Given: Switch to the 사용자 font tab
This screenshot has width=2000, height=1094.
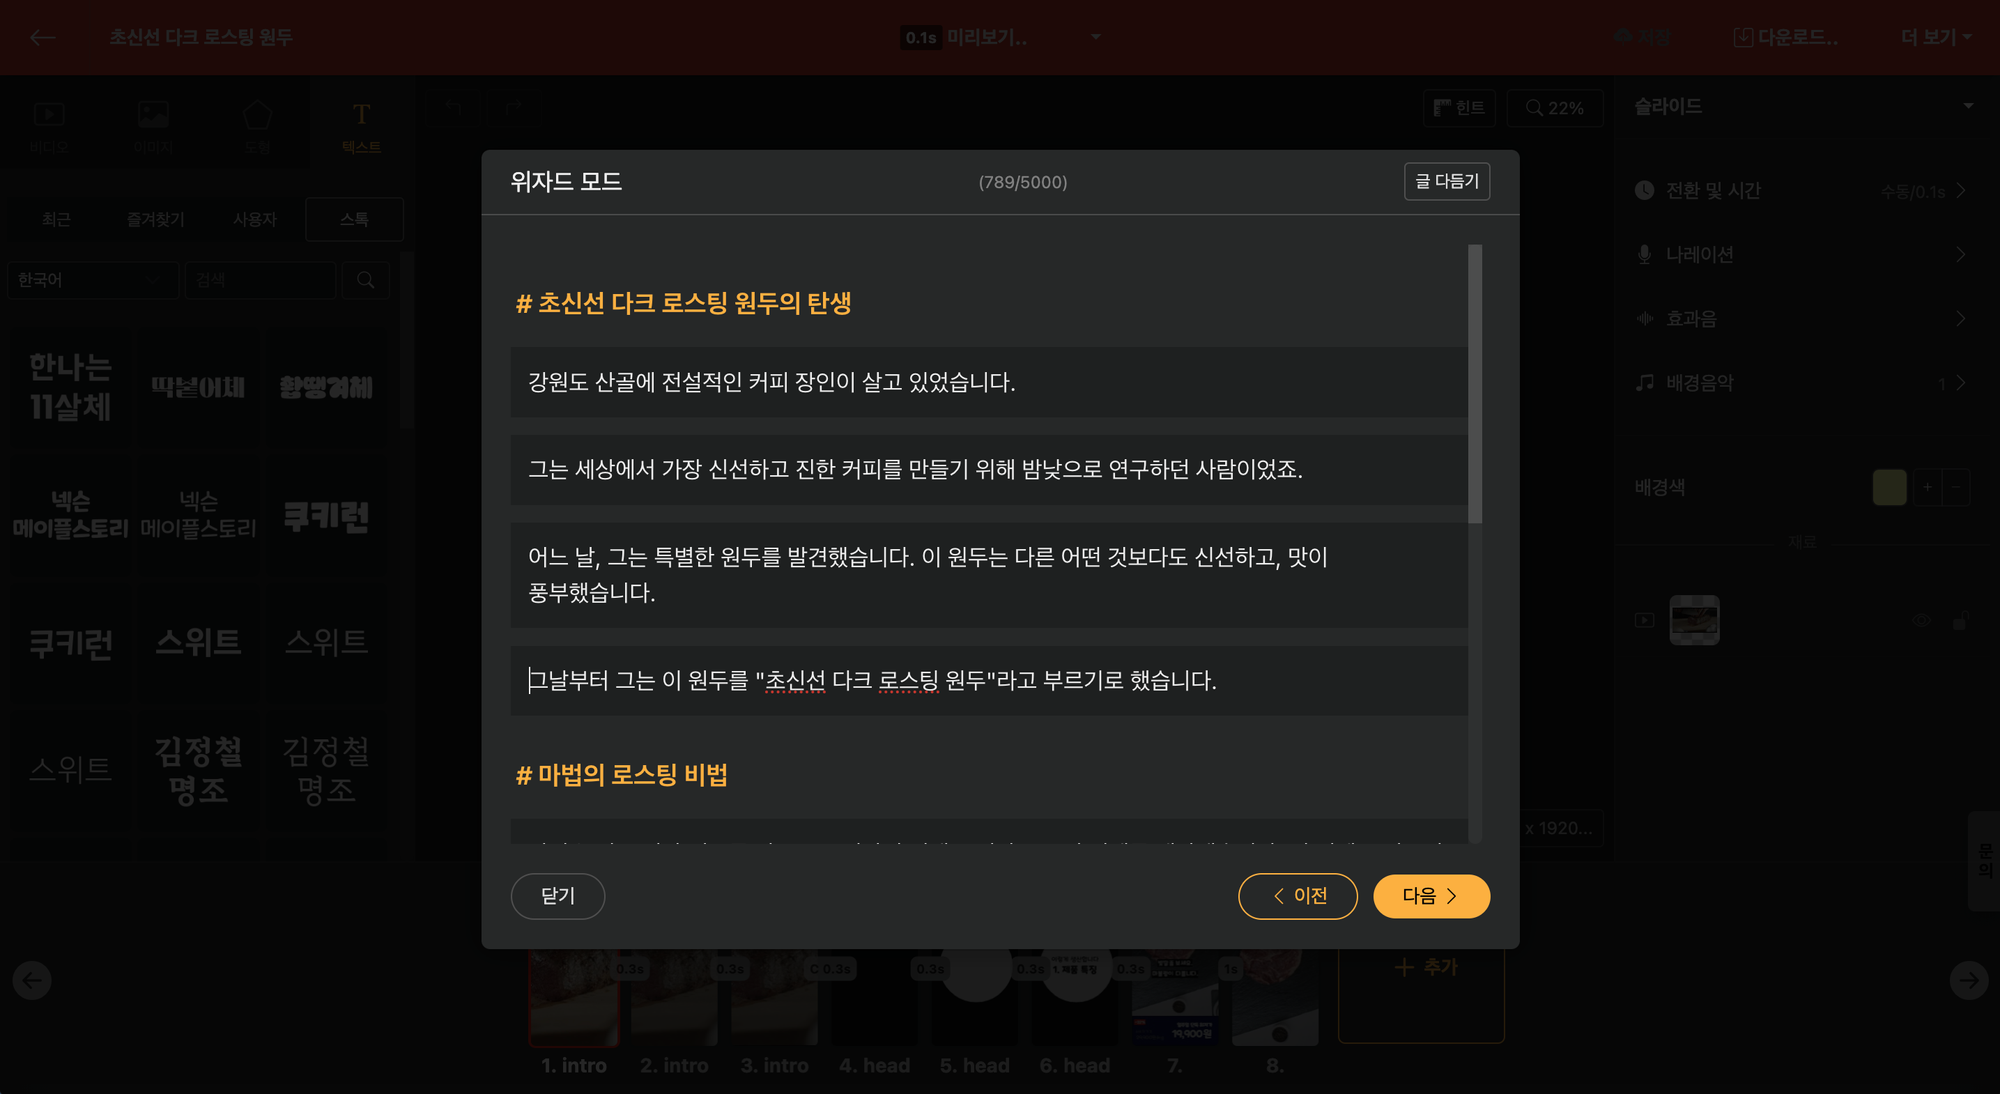Looking at the screenshot, I should [254, 219].
